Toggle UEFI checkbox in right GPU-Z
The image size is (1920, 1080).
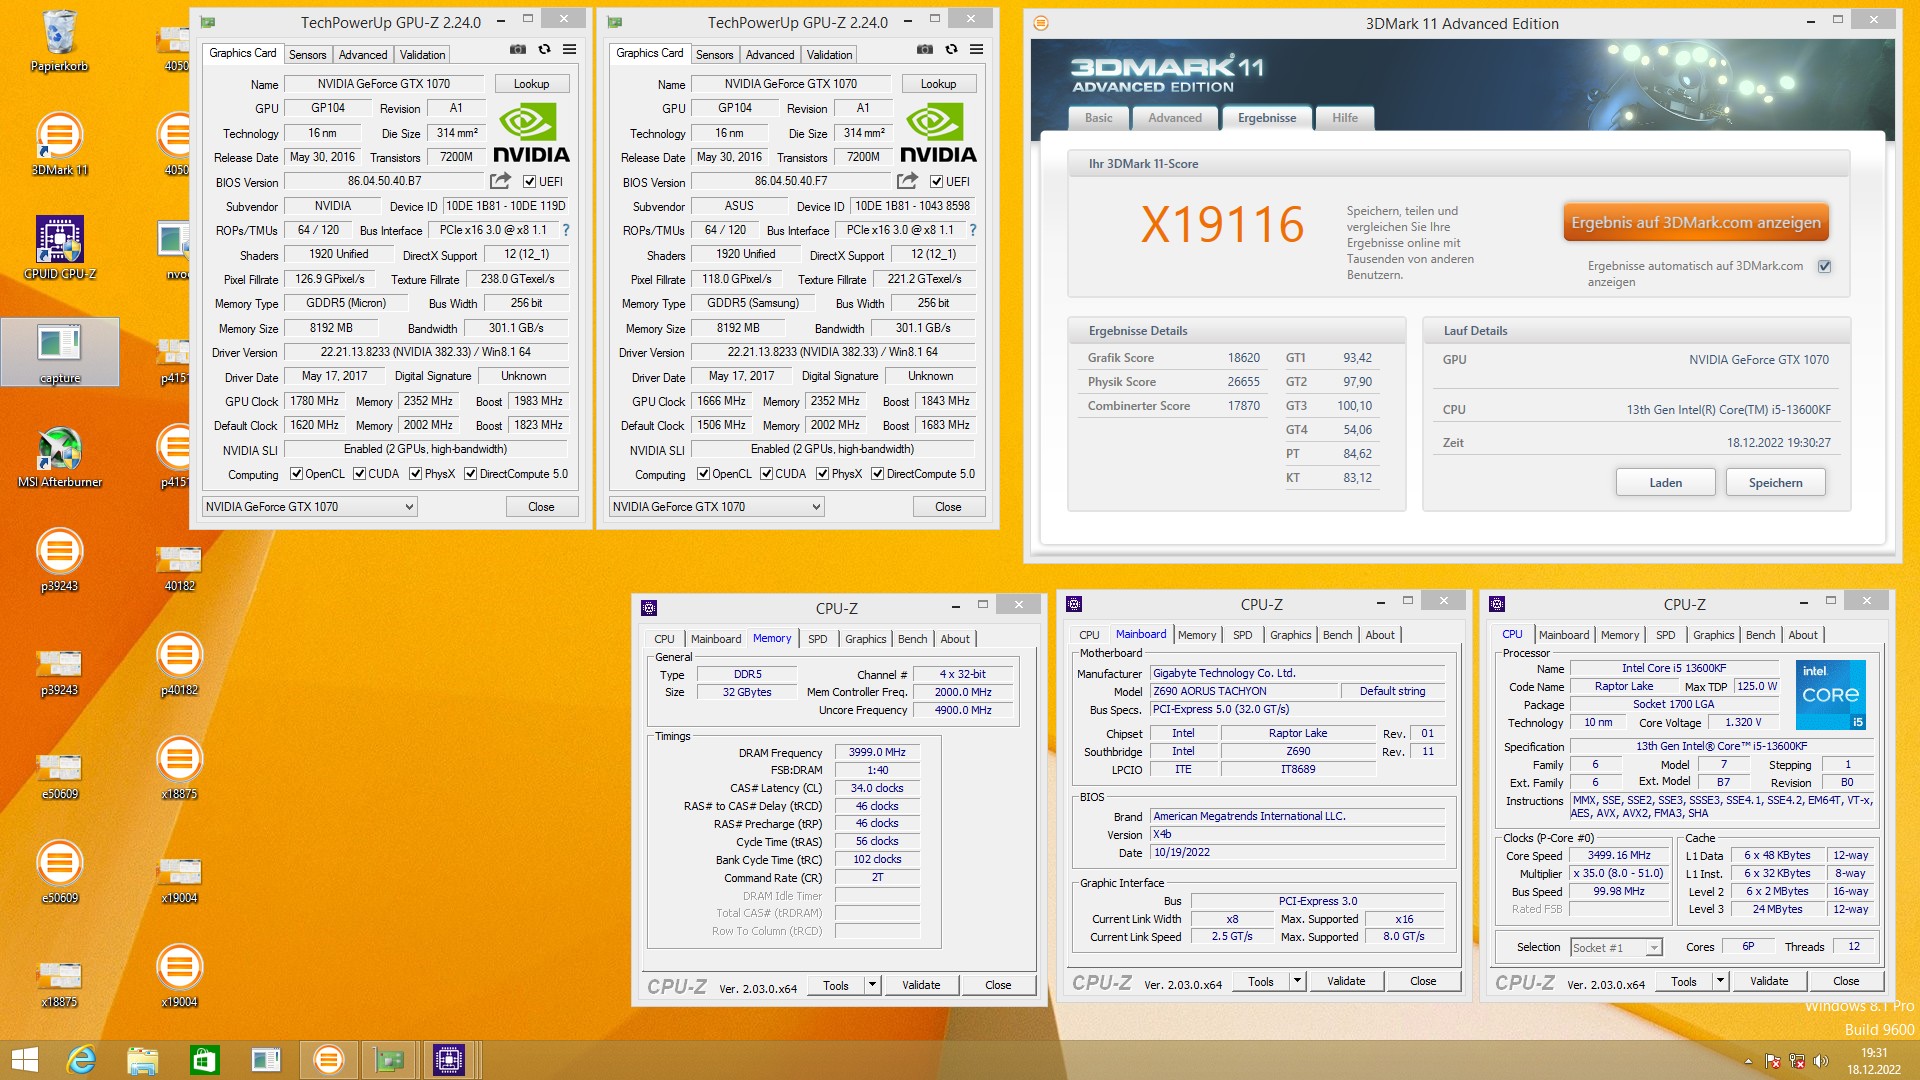point(936,182)
